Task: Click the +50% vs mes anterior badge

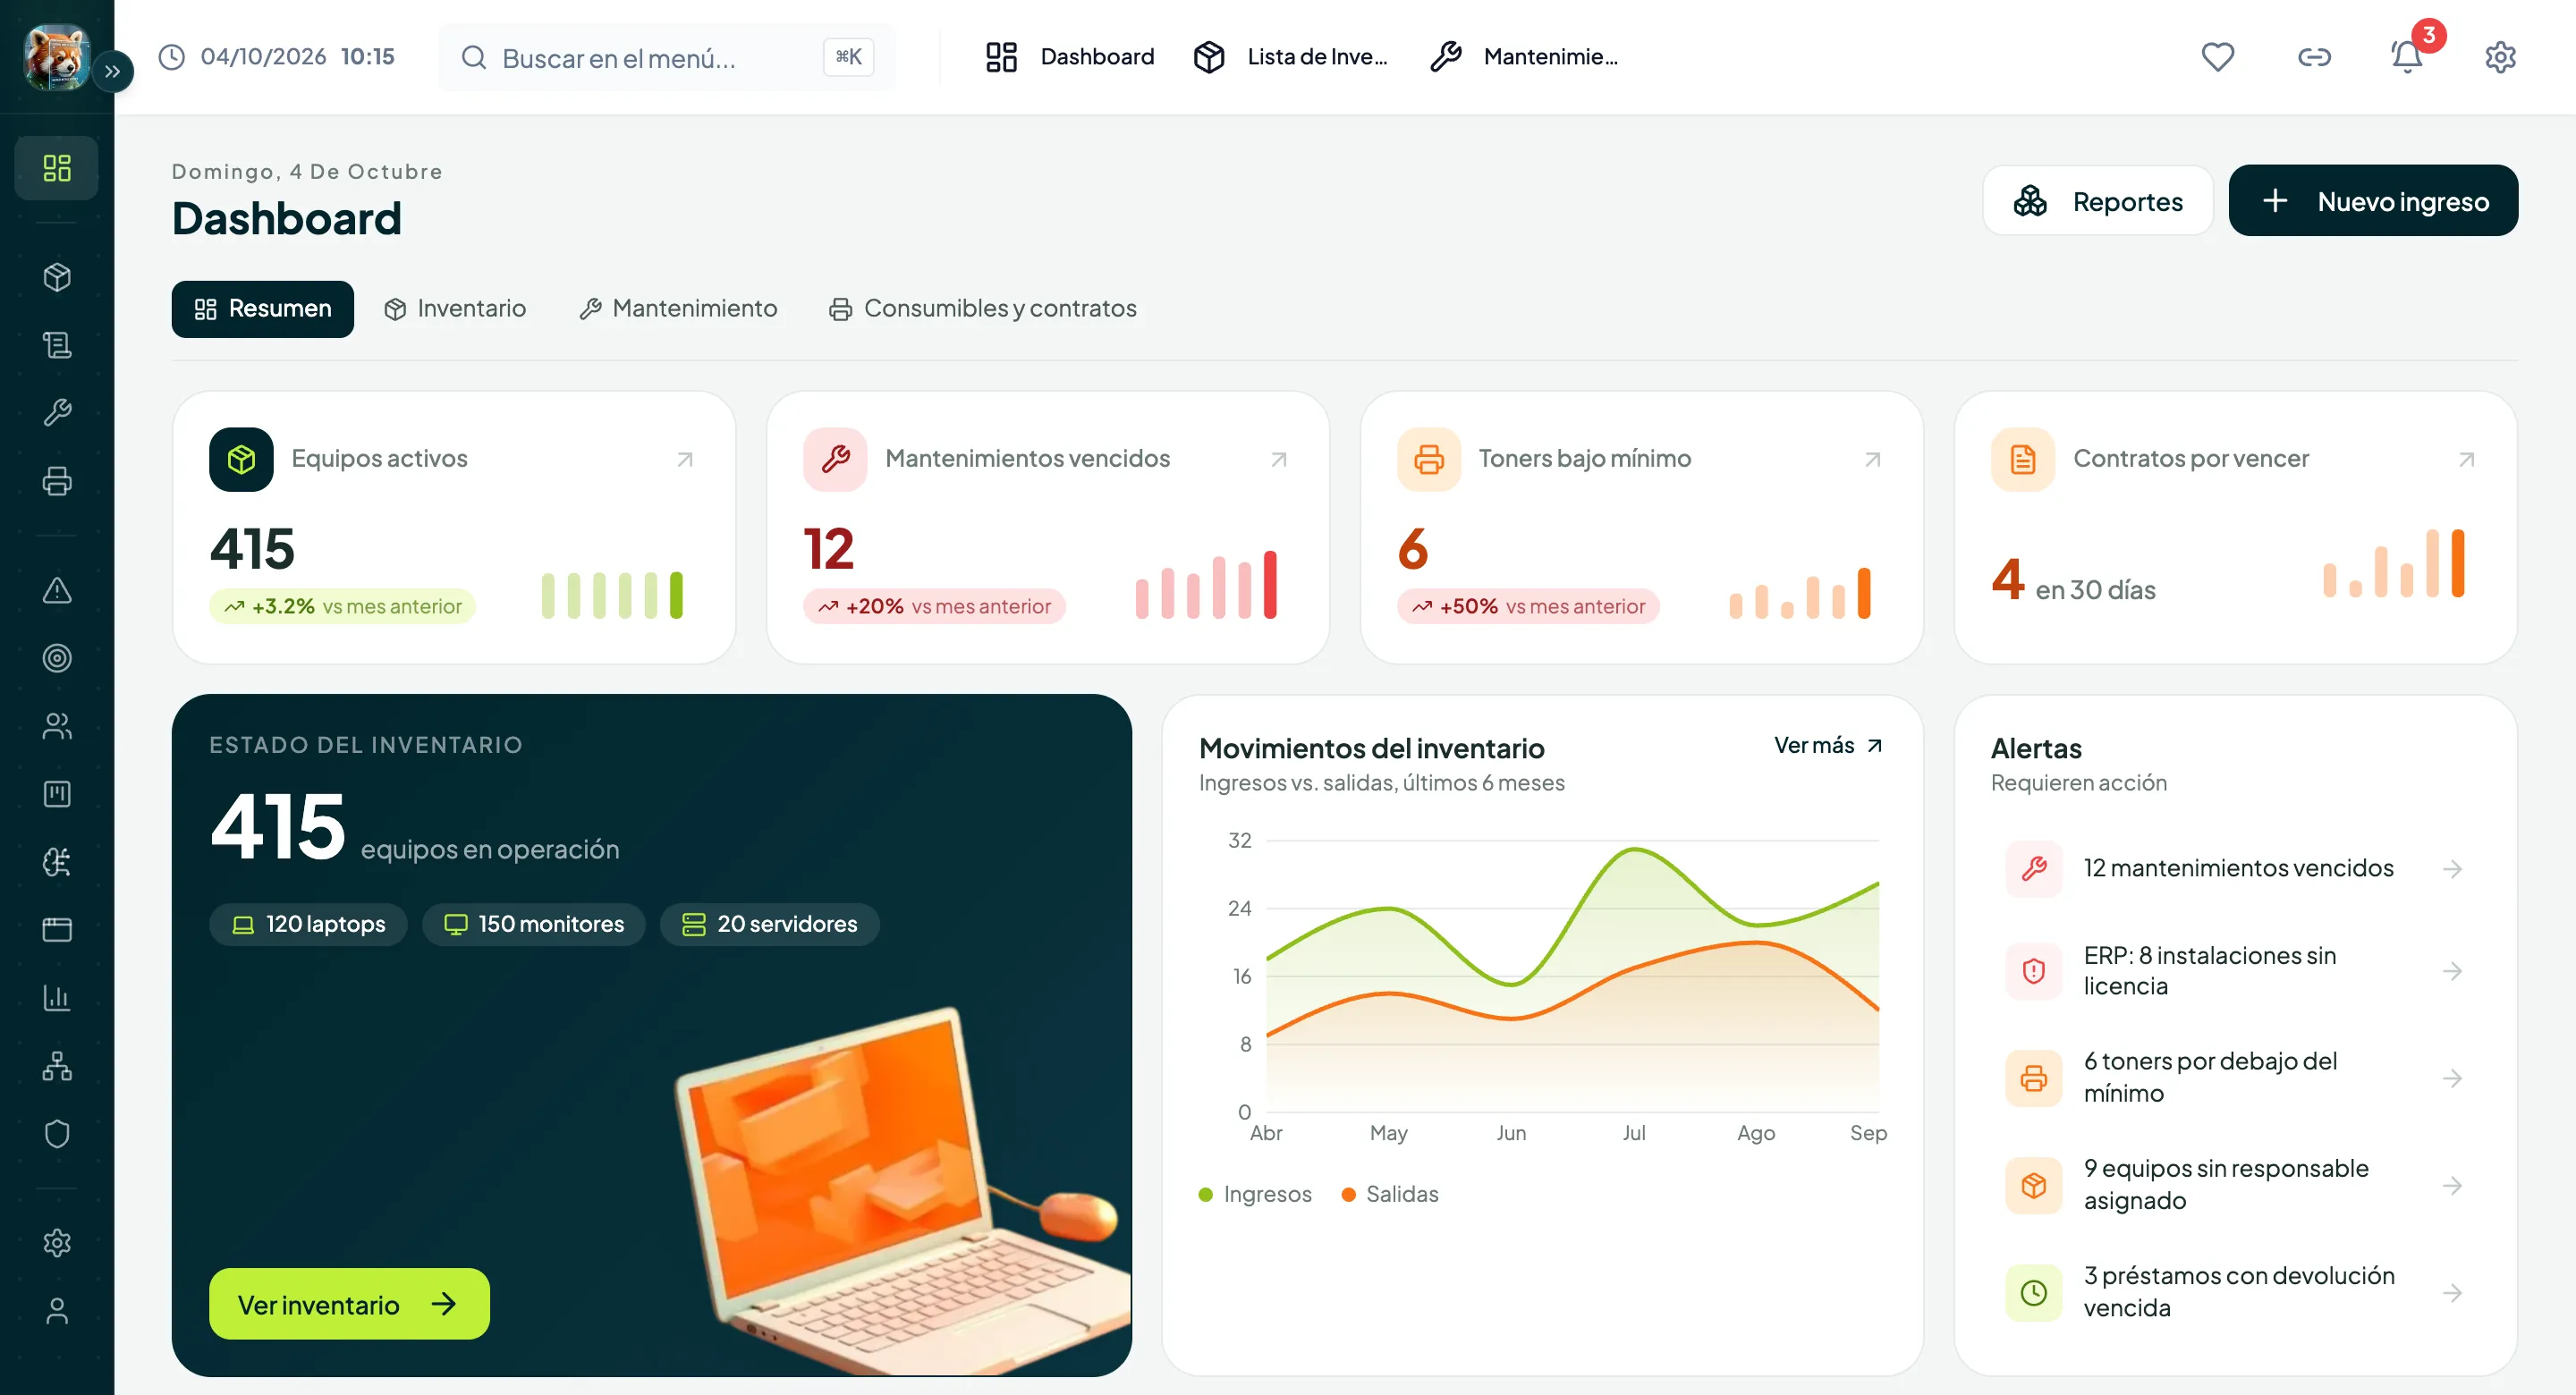Action: 1528,607
